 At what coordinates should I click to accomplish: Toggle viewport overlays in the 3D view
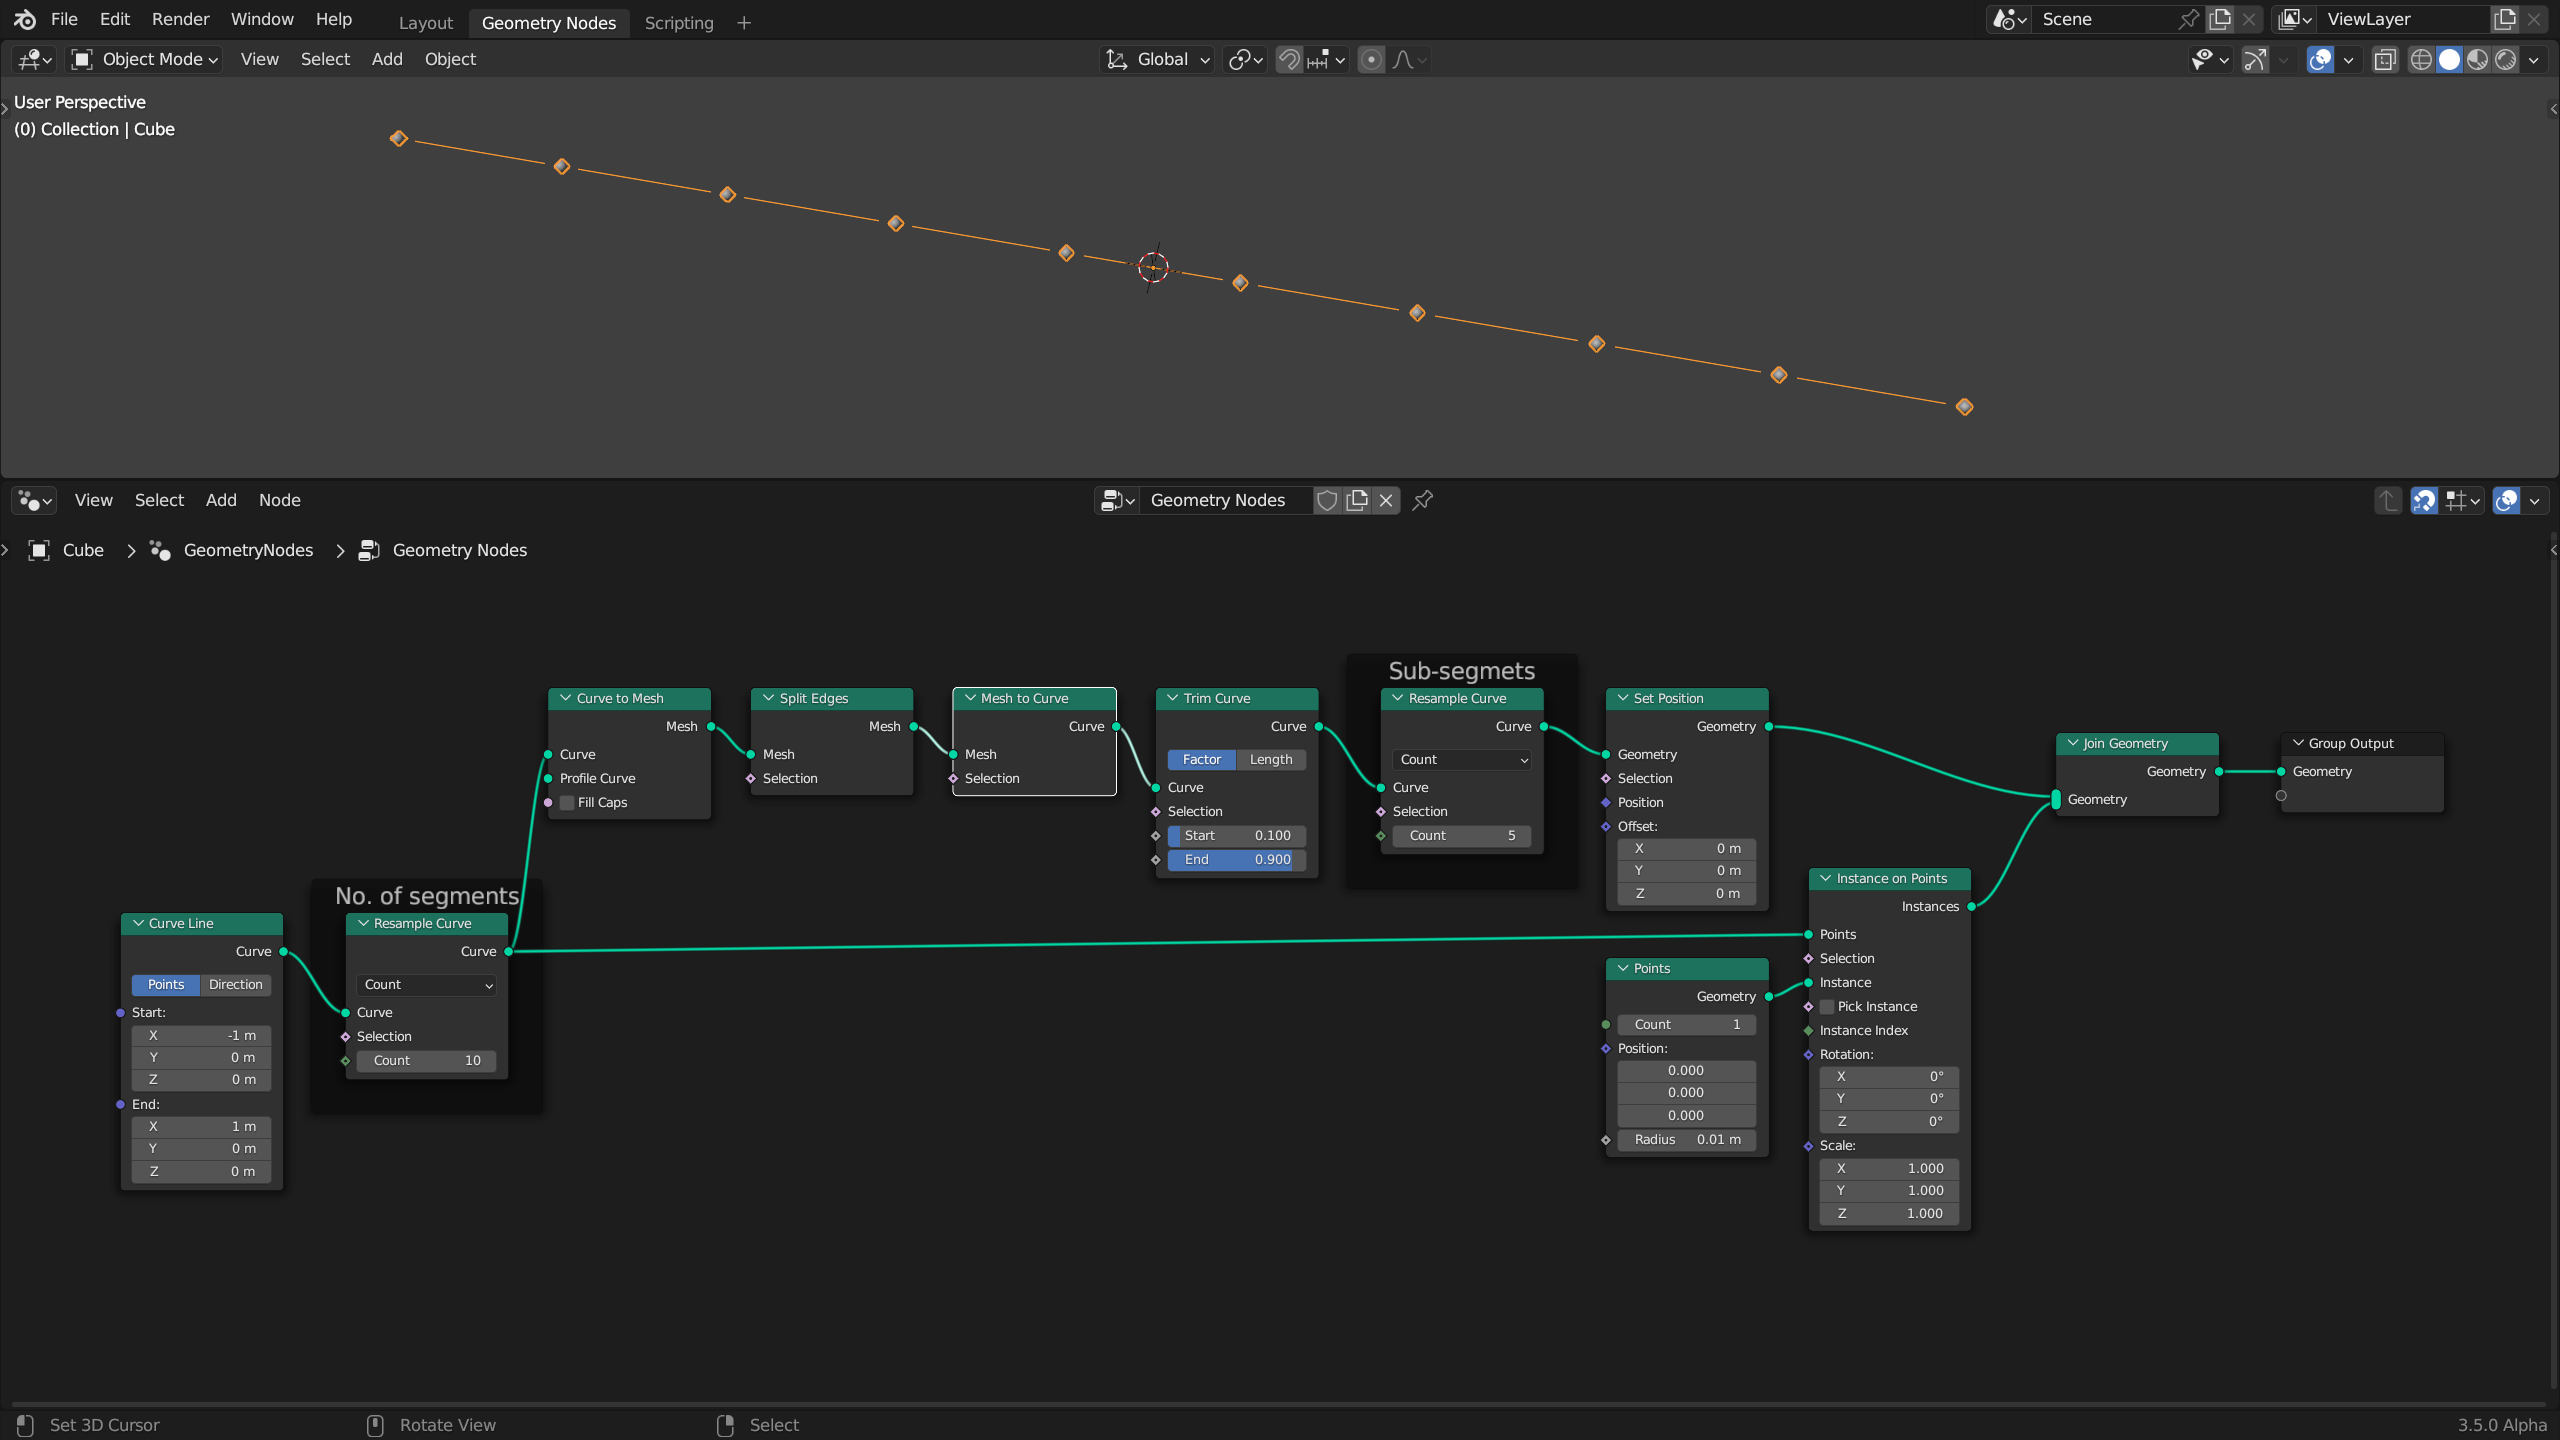[x=2320, y=59]
